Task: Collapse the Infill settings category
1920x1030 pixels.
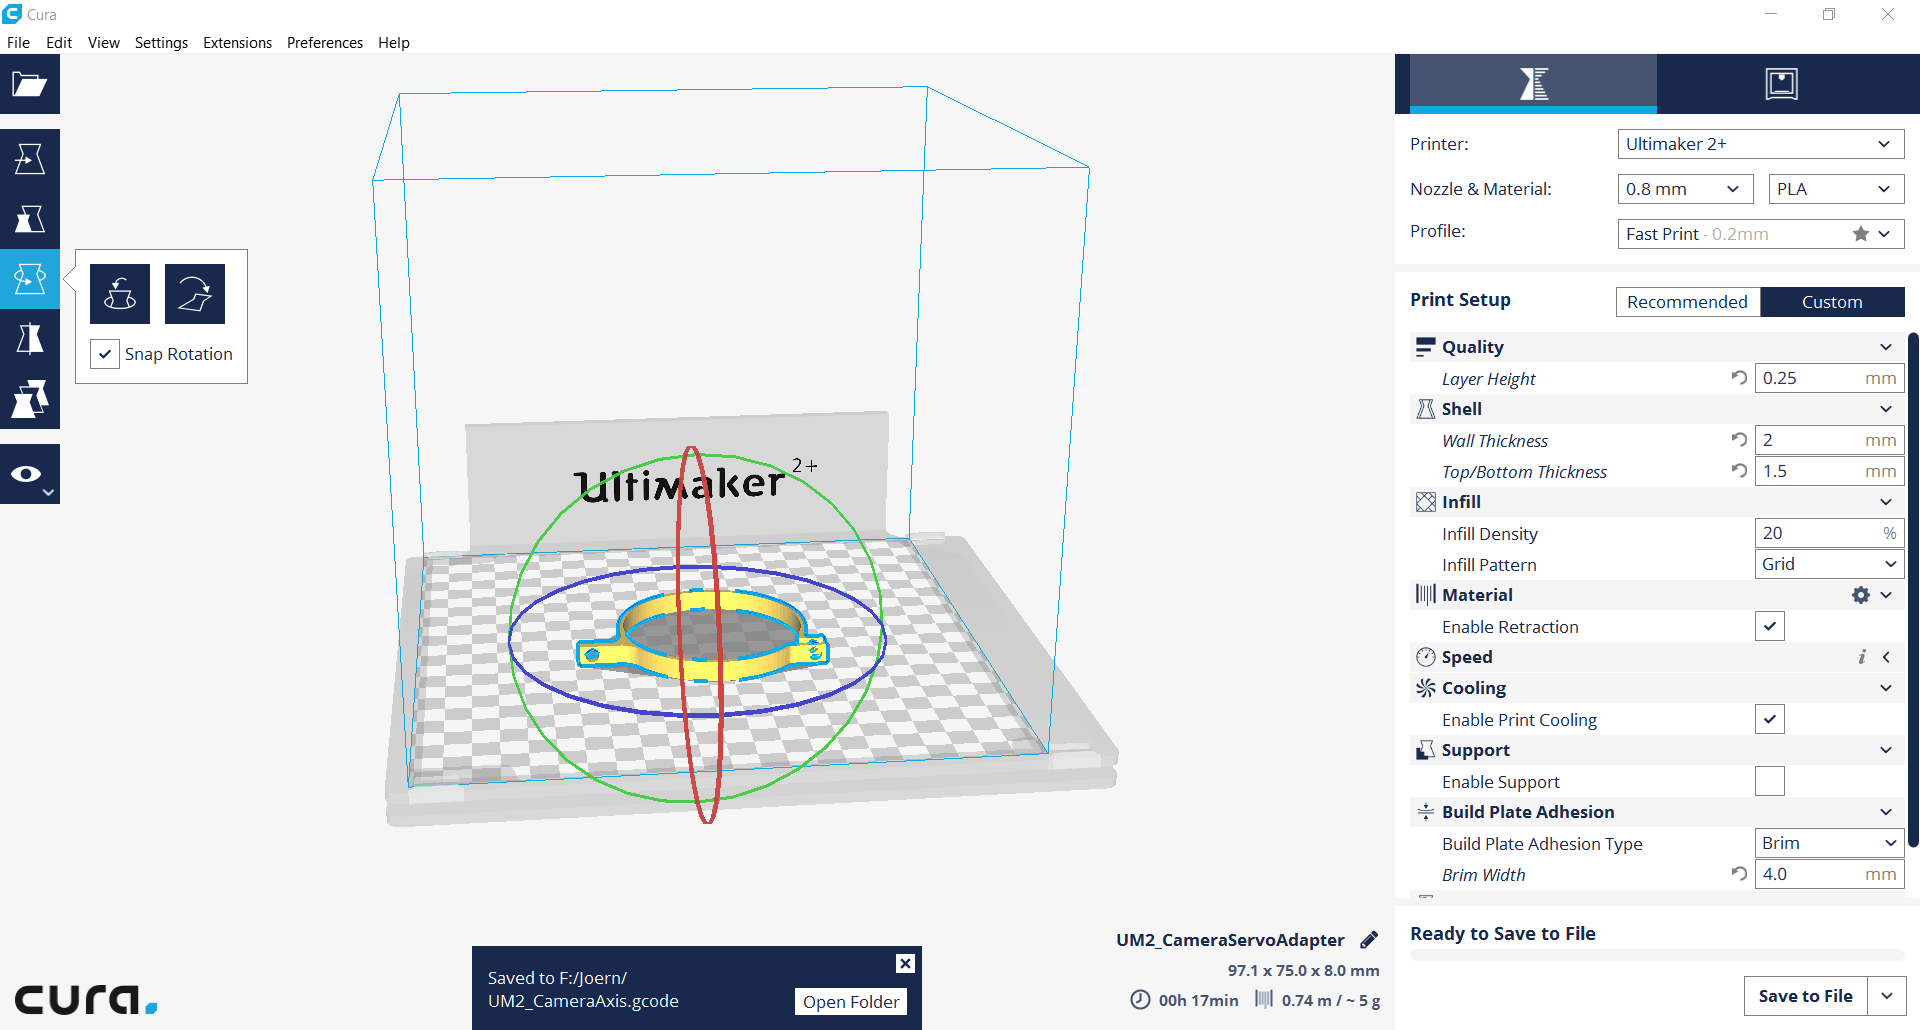Action: coord(1886,502)
